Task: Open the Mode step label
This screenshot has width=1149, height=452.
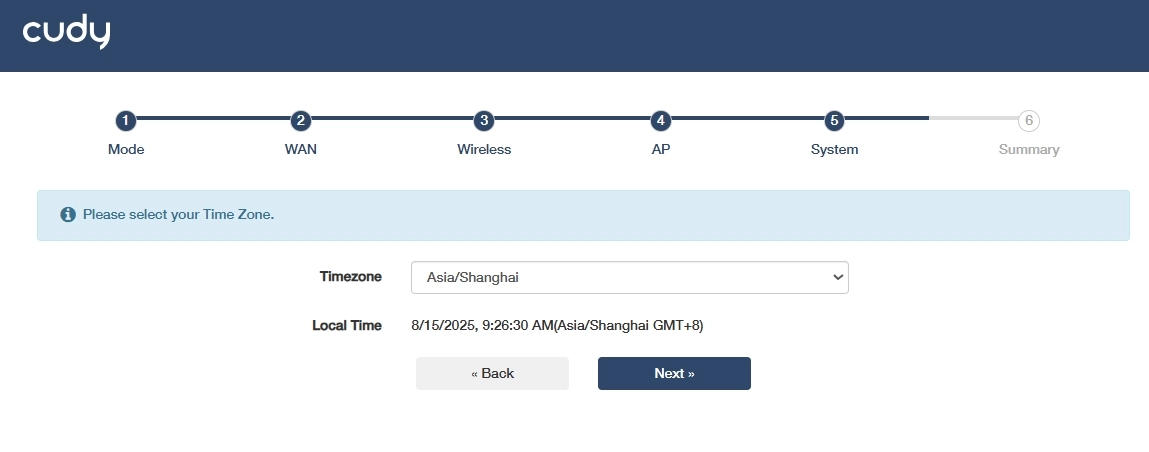Action: (x=126, y=150)
